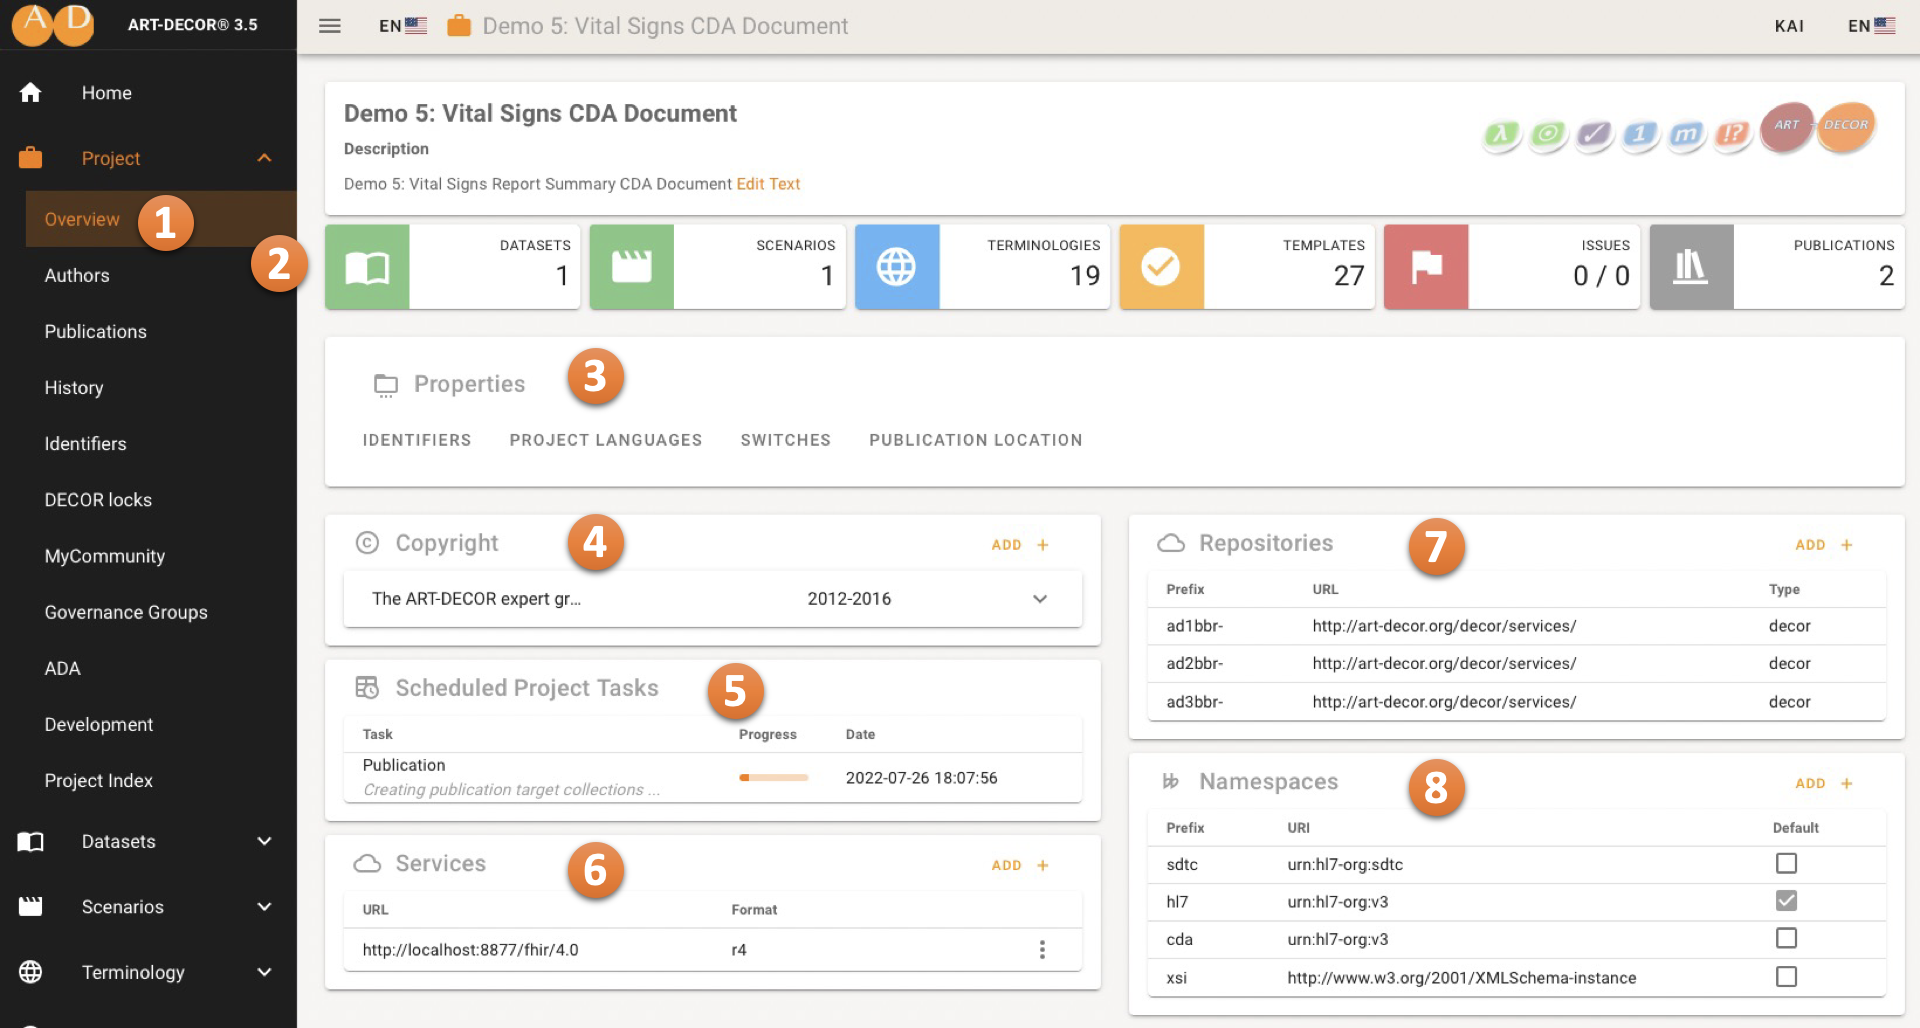Click the Publication task progress bar

[x=773, y=778]
